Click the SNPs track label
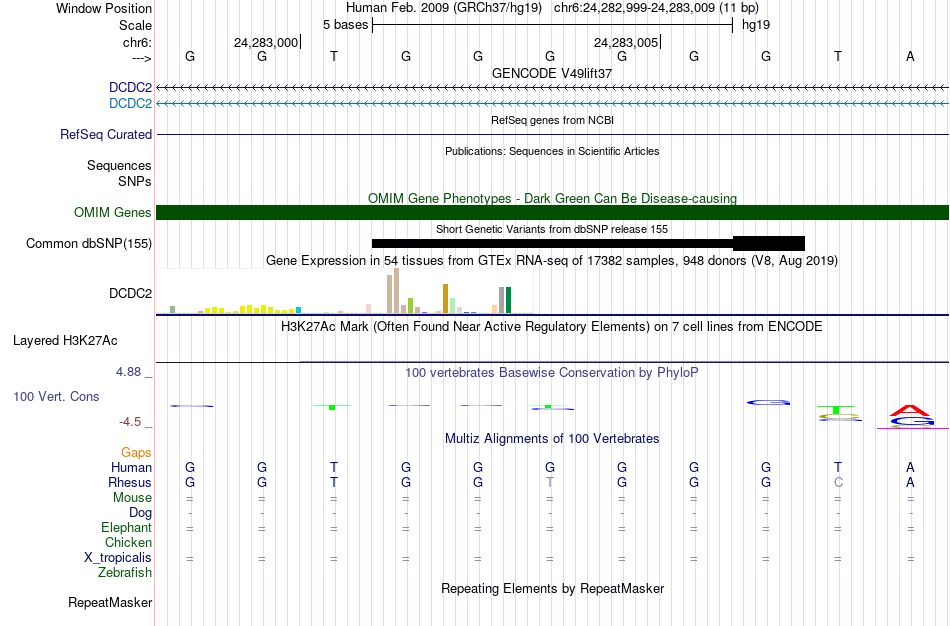 [135, 181]
